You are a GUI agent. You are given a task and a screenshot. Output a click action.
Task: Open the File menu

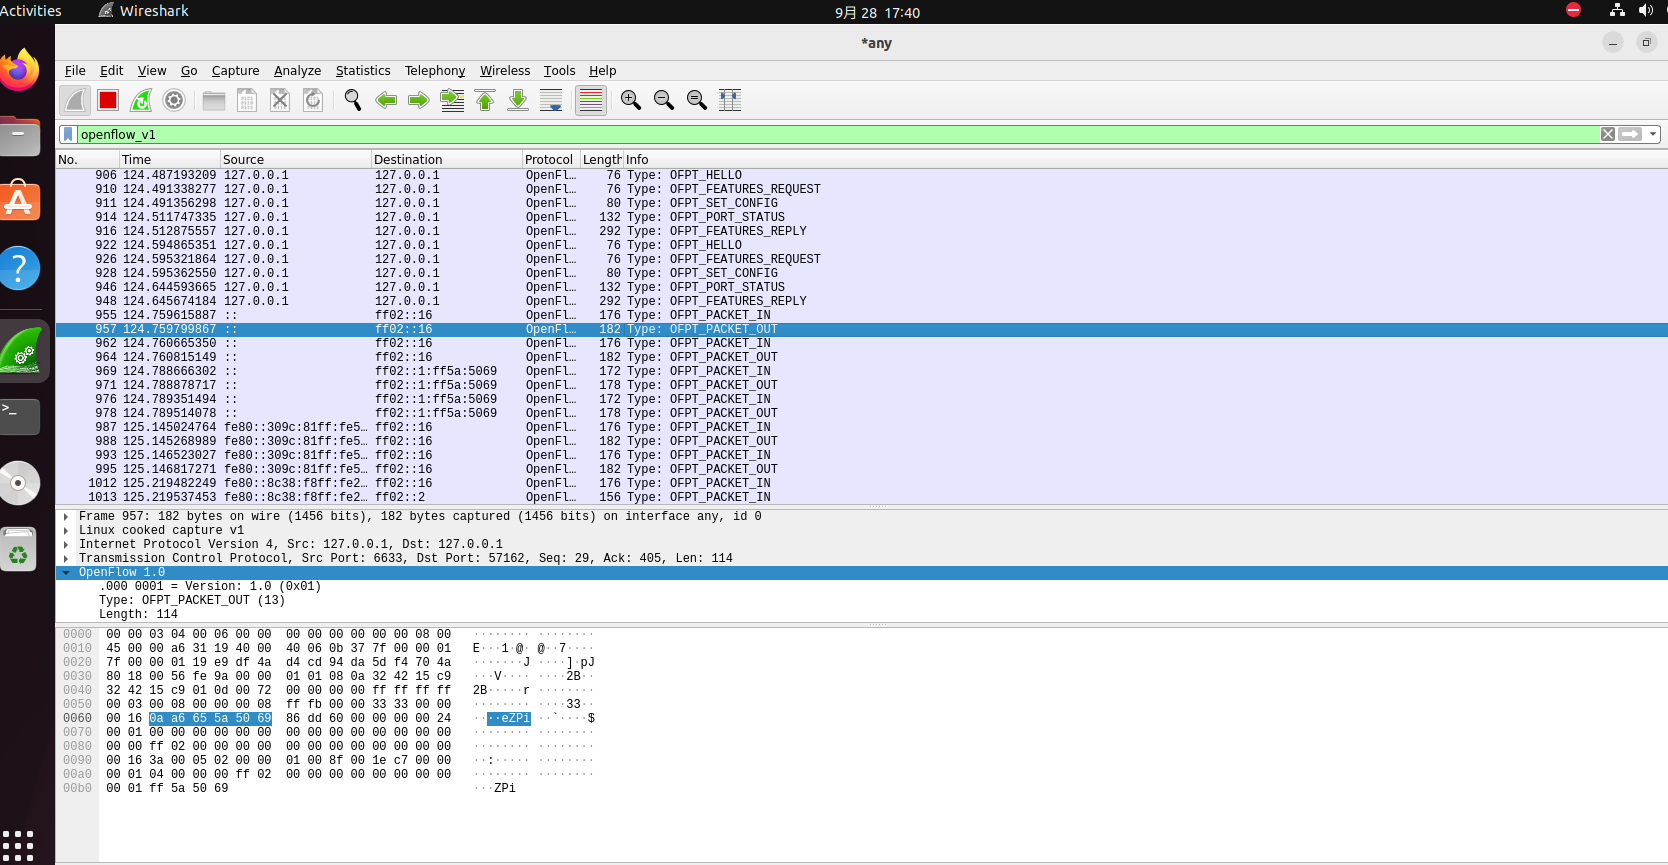[75, 71]
